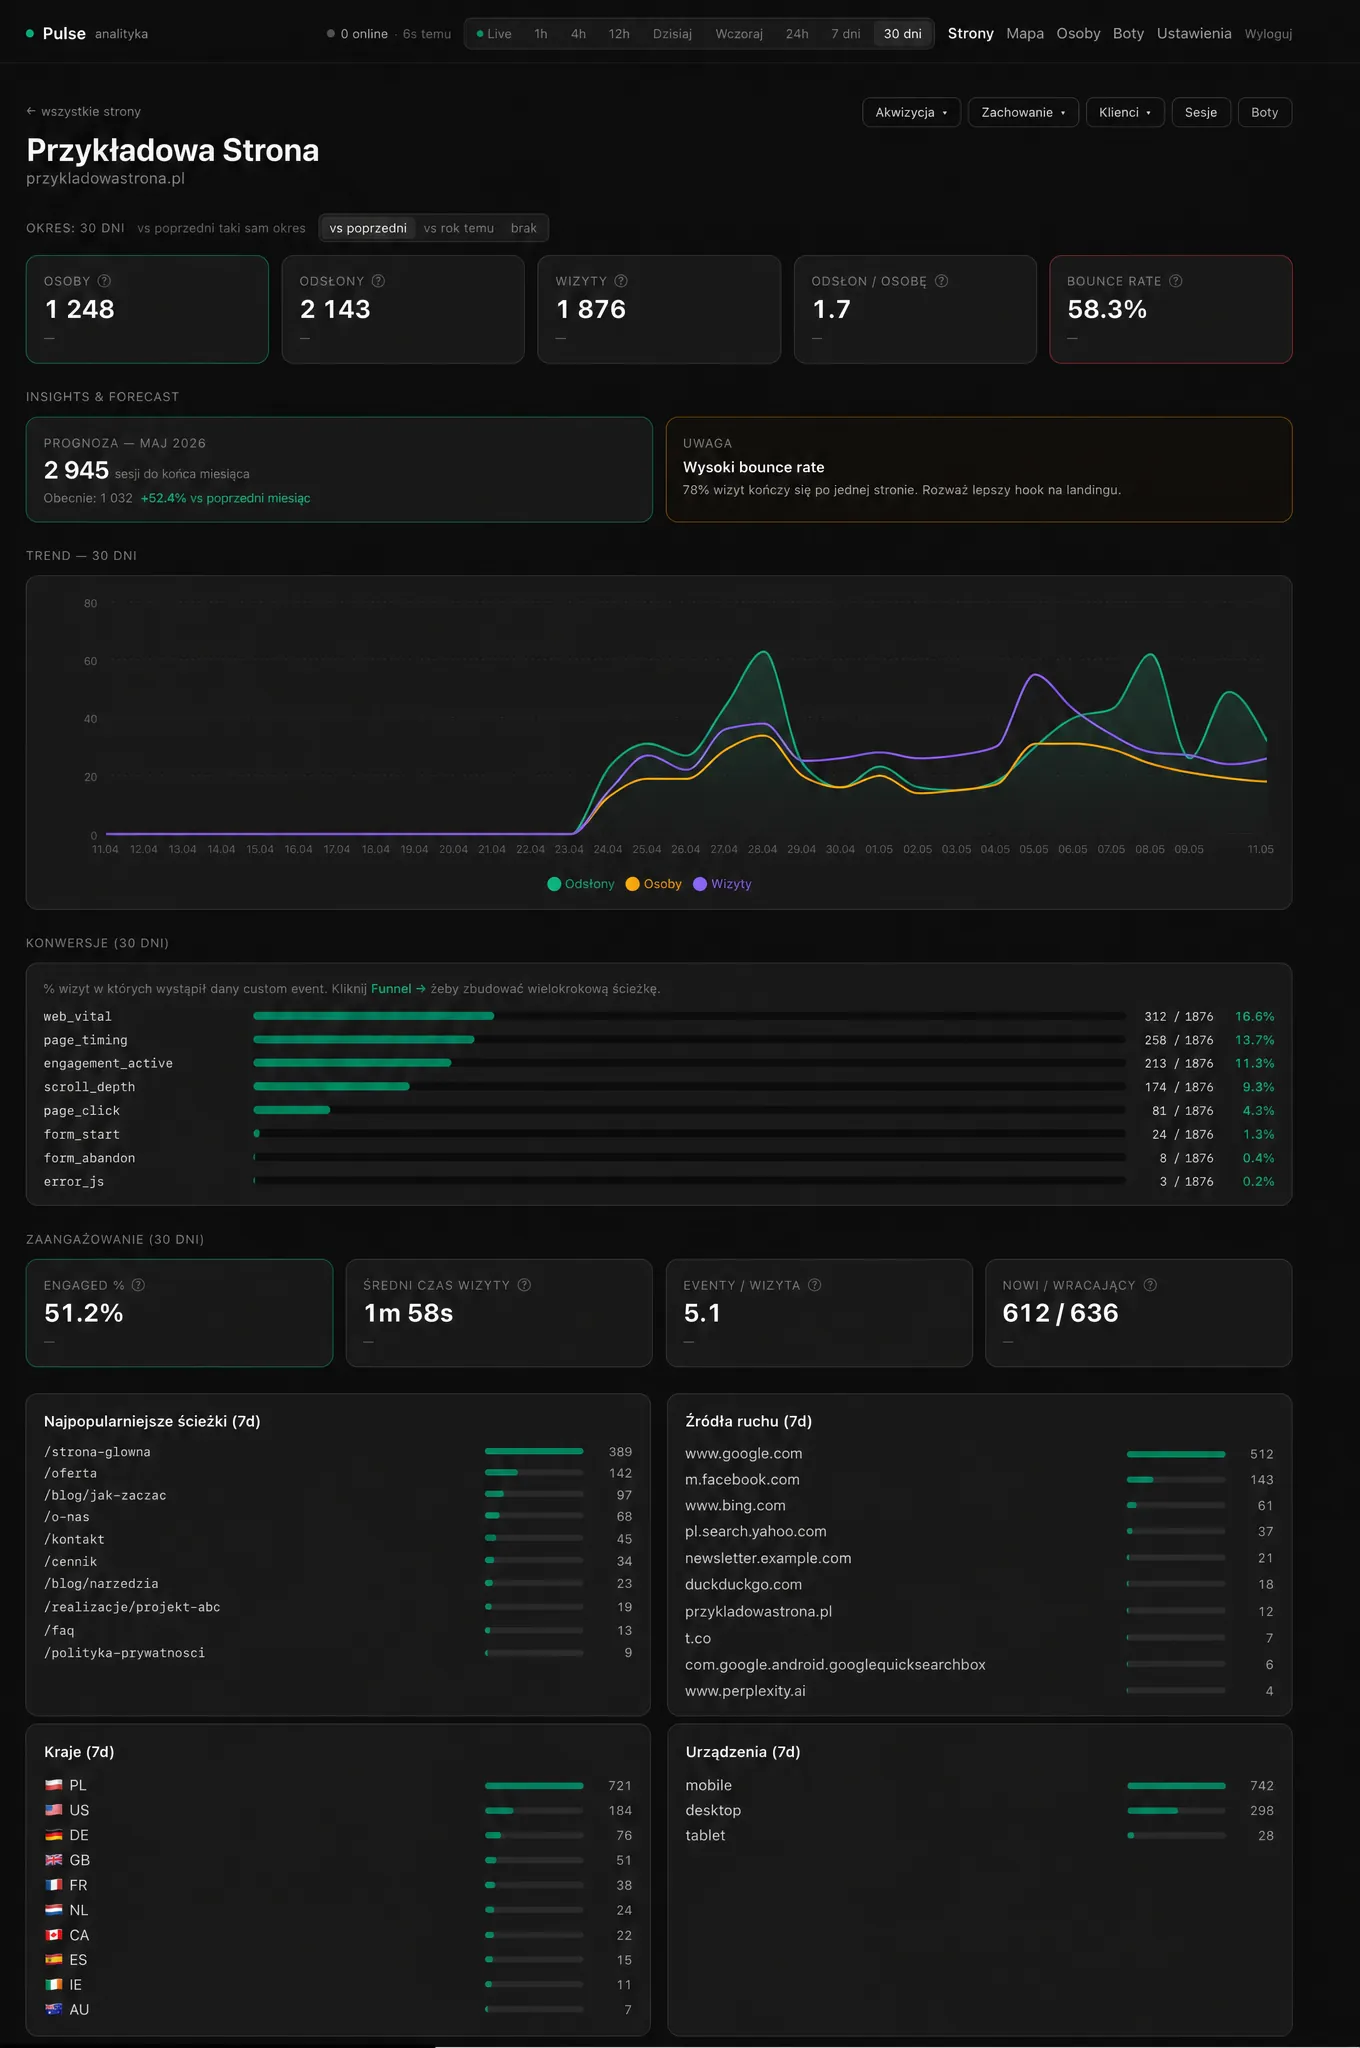1360x2048 pixels.
Task: Switch time range to Live
Action: tap(494, 34)
